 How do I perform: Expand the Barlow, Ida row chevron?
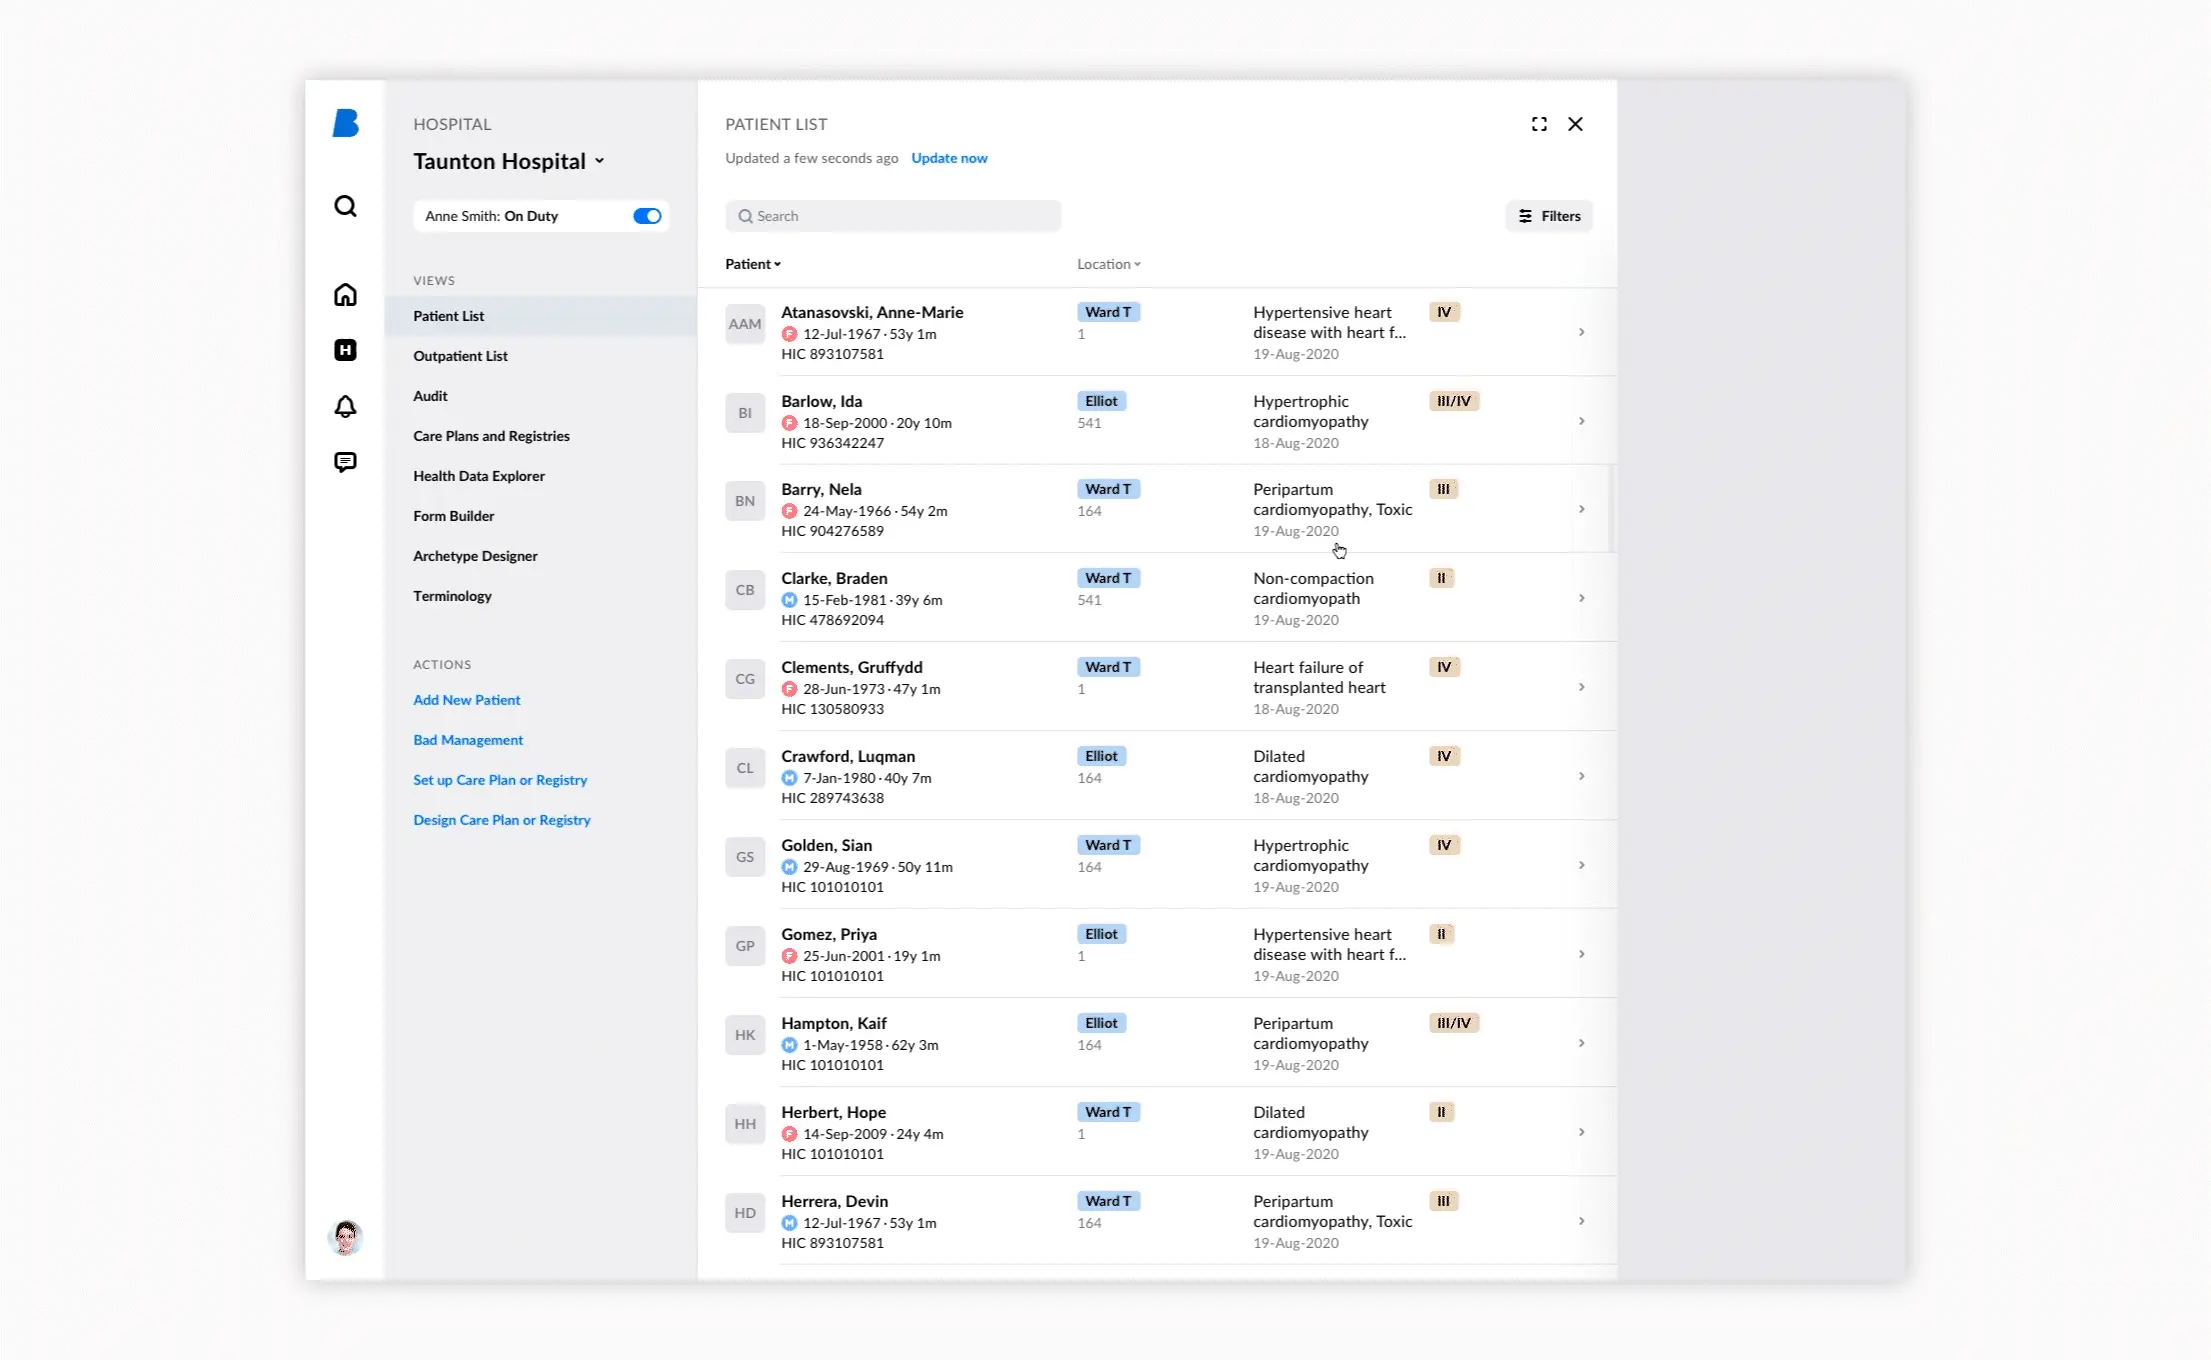click(x=1581, y=421)
